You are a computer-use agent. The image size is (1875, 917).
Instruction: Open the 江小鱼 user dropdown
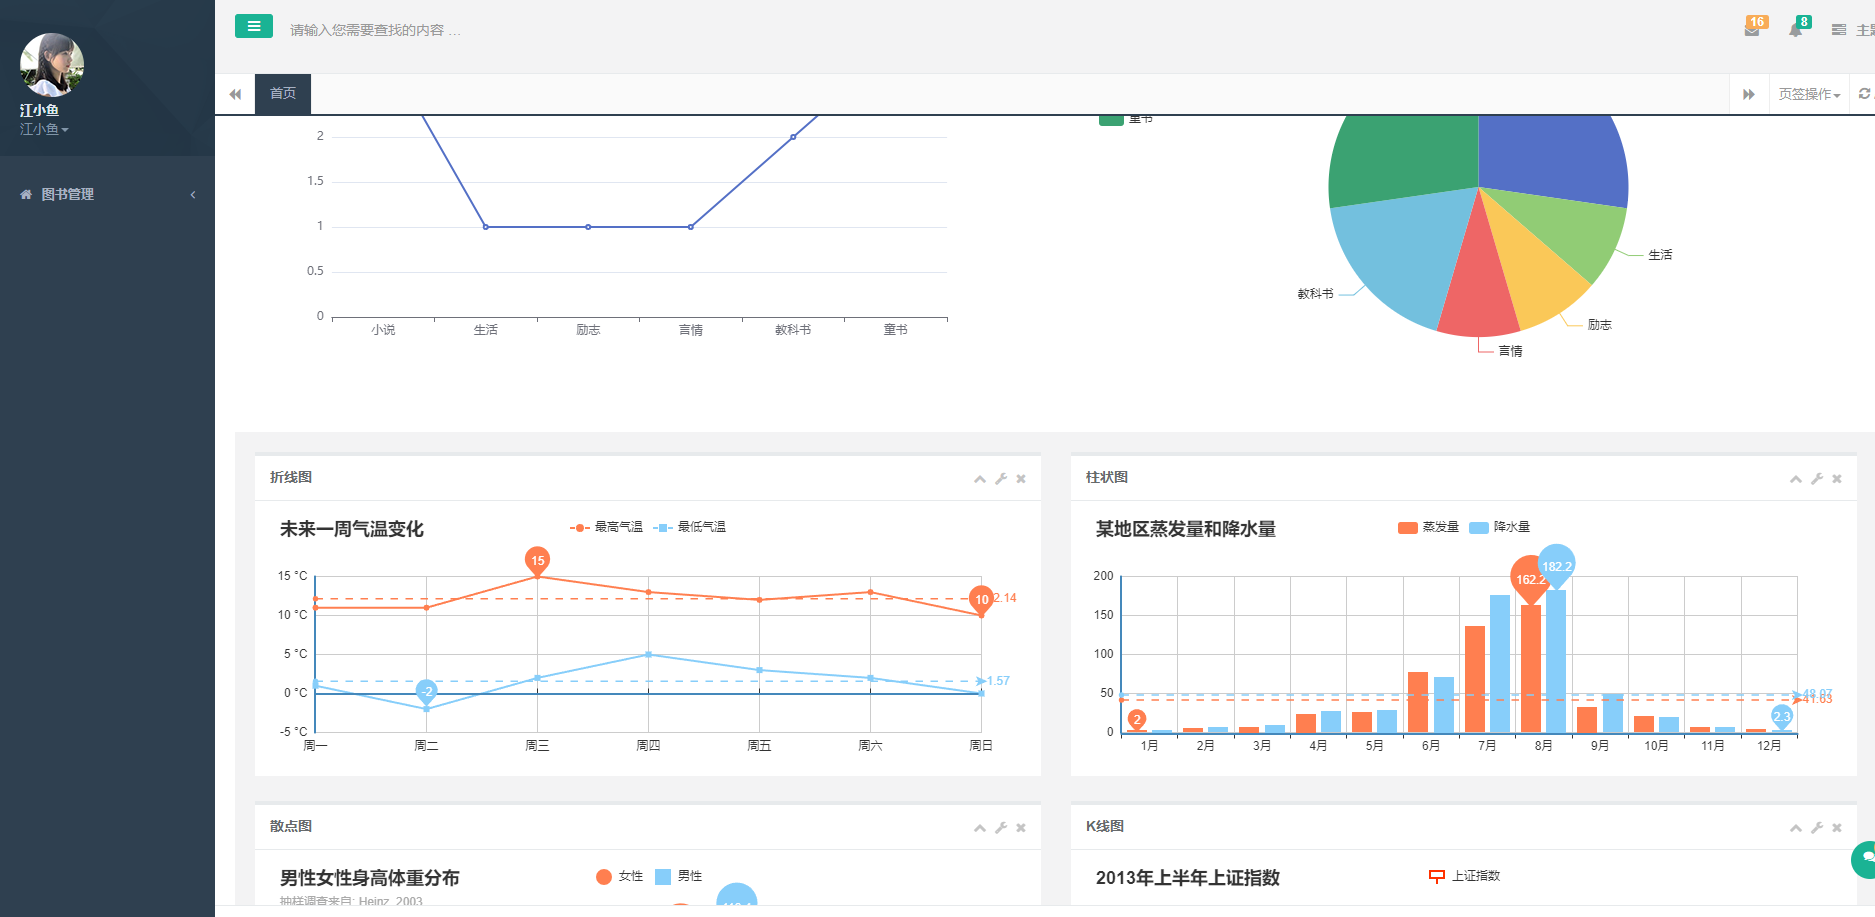tap(44, 129)
